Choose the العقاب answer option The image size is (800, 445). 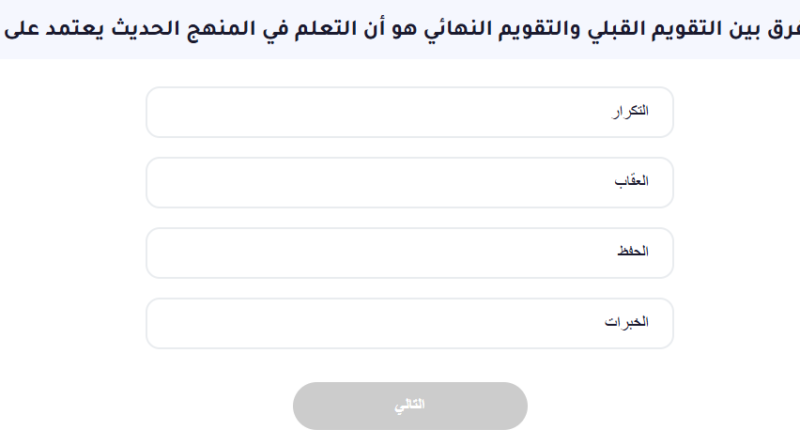click(410, 182)
